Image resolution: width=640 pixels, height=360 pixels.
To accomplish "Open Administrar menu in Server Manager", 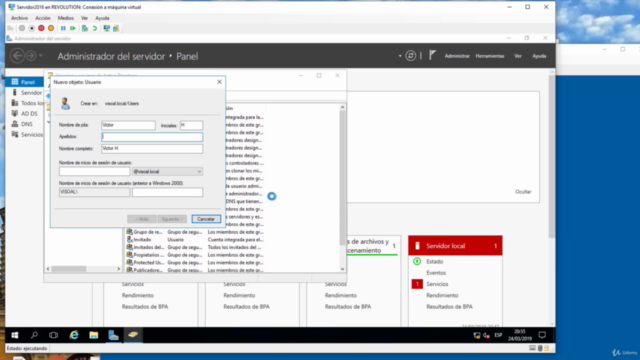I will [x=457, y=56].
